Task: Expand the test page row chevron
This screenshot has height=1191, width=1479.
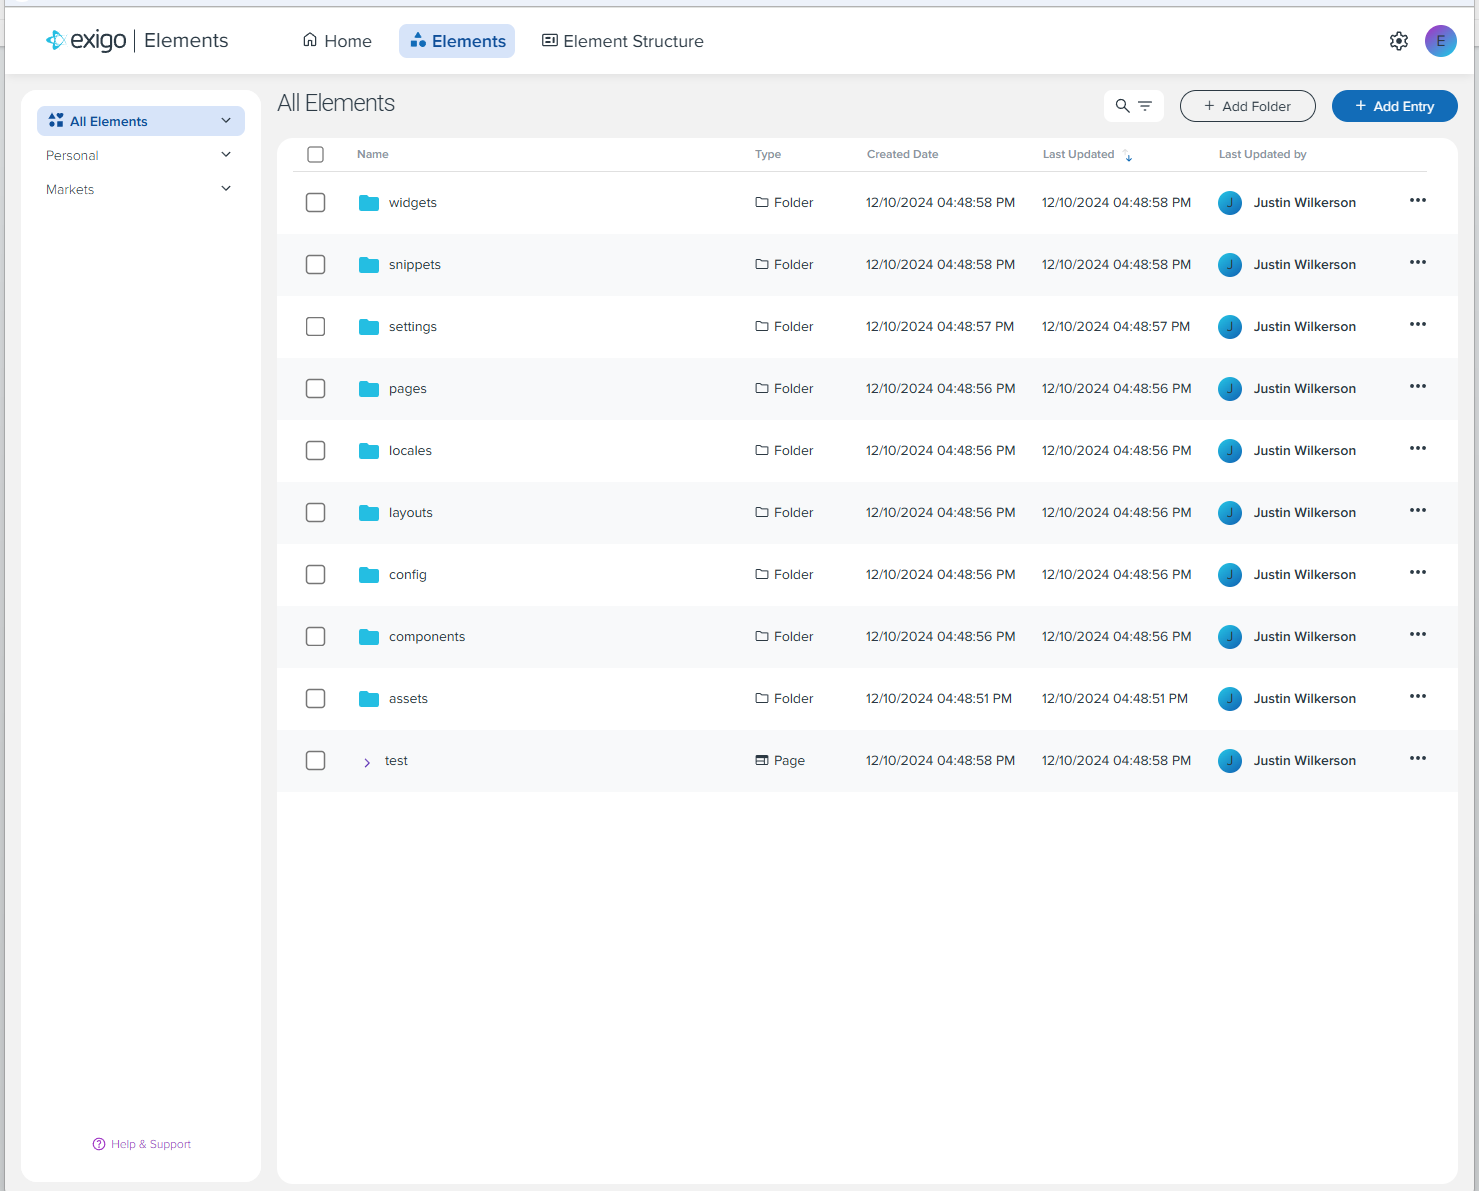Action: (x=367, y=762)
